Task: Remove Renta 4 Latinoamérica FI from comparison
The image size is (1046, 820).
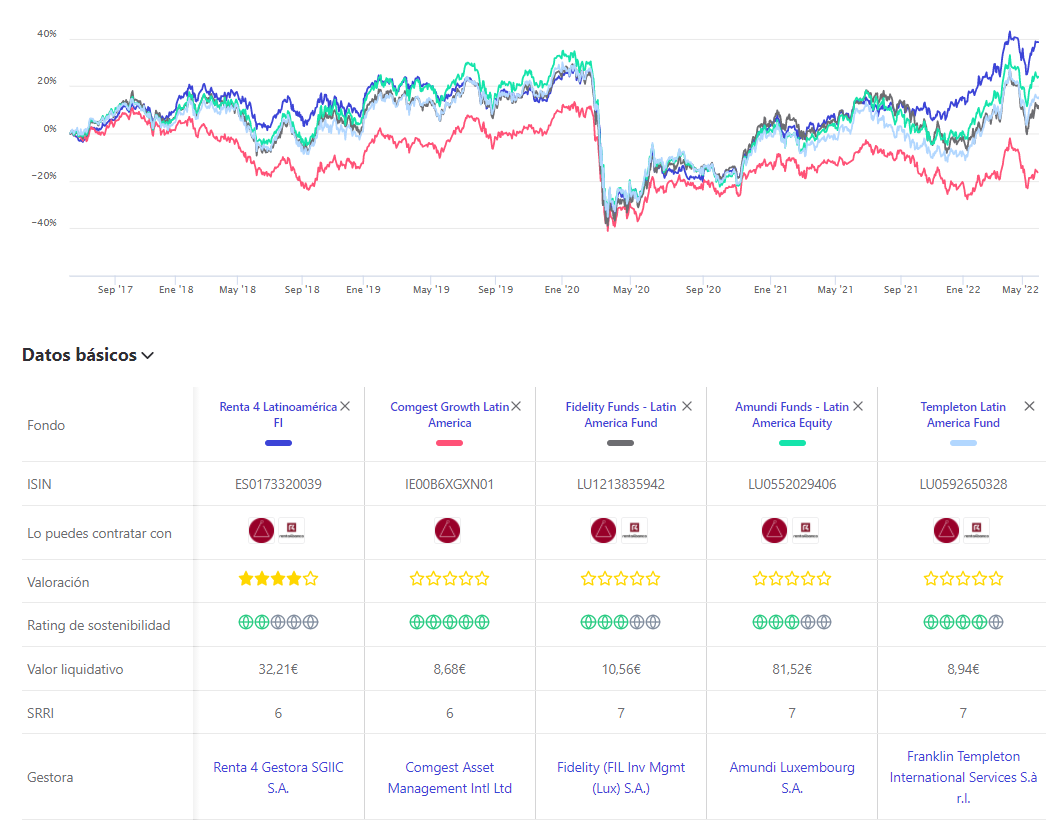Action: (x=345, y=406)
